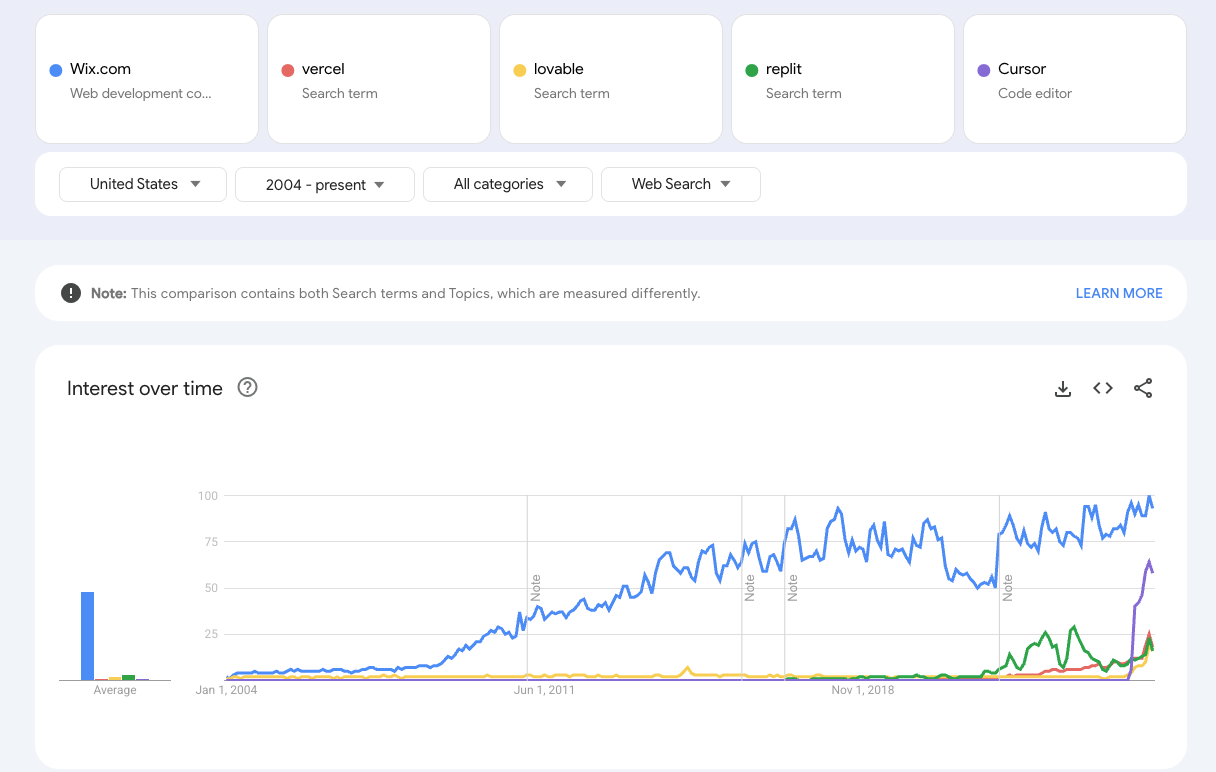Click the yellow lovable color dot

tap(520, 70)
